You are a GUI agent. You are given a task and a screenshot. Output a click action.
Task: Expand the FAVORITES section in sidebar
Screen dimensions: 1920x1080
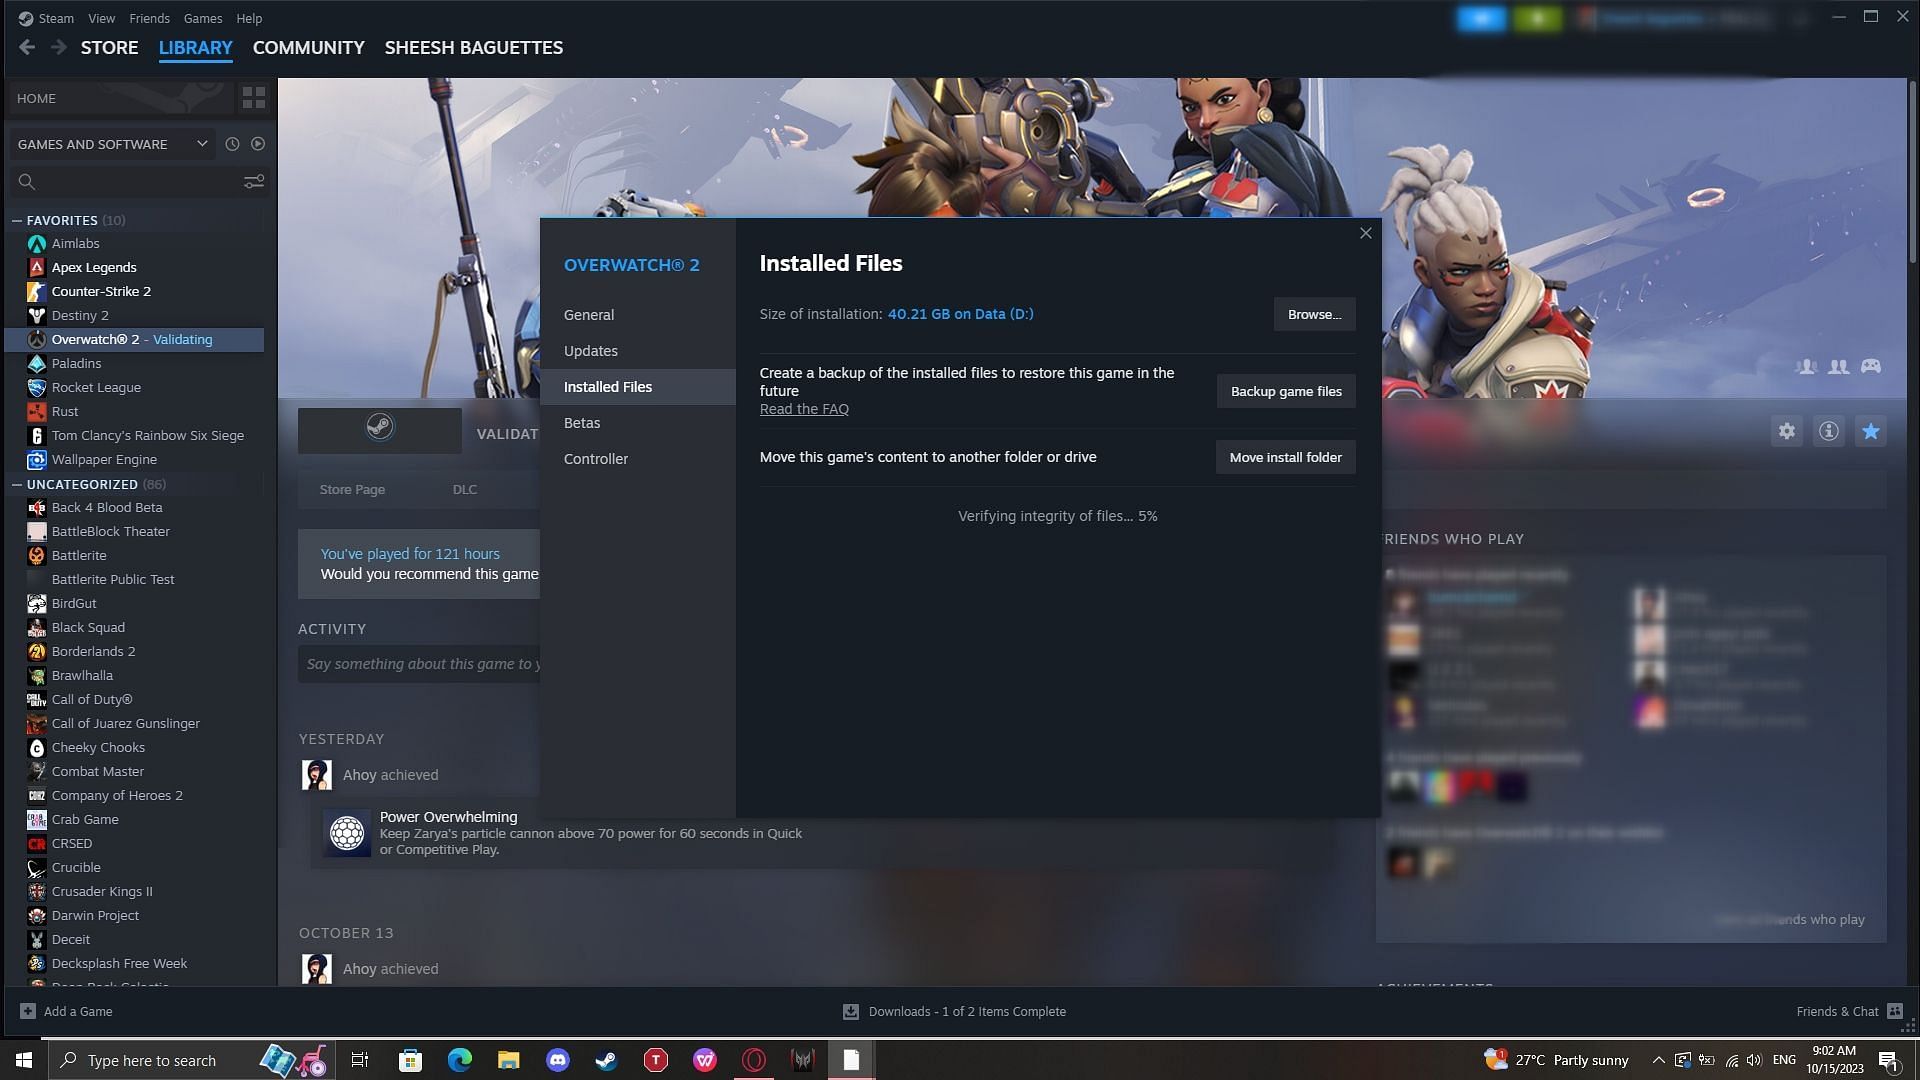(x=63, y=220)
